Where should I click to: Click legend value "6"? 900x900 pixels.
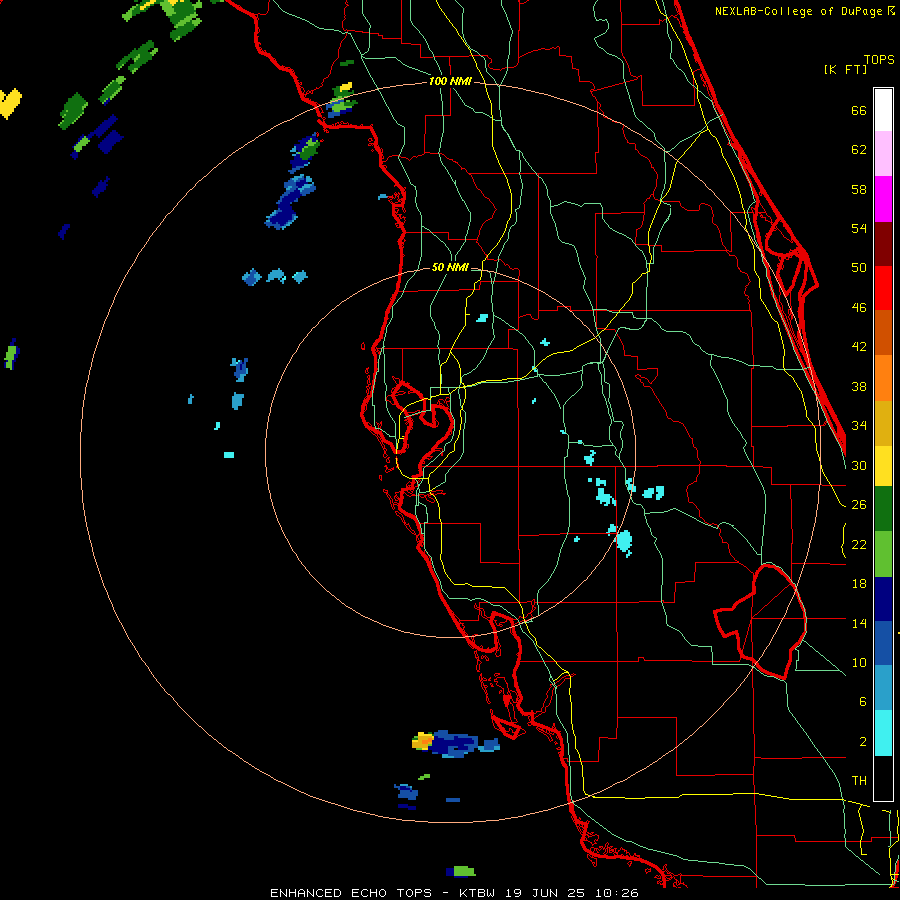tap(862, 702)
